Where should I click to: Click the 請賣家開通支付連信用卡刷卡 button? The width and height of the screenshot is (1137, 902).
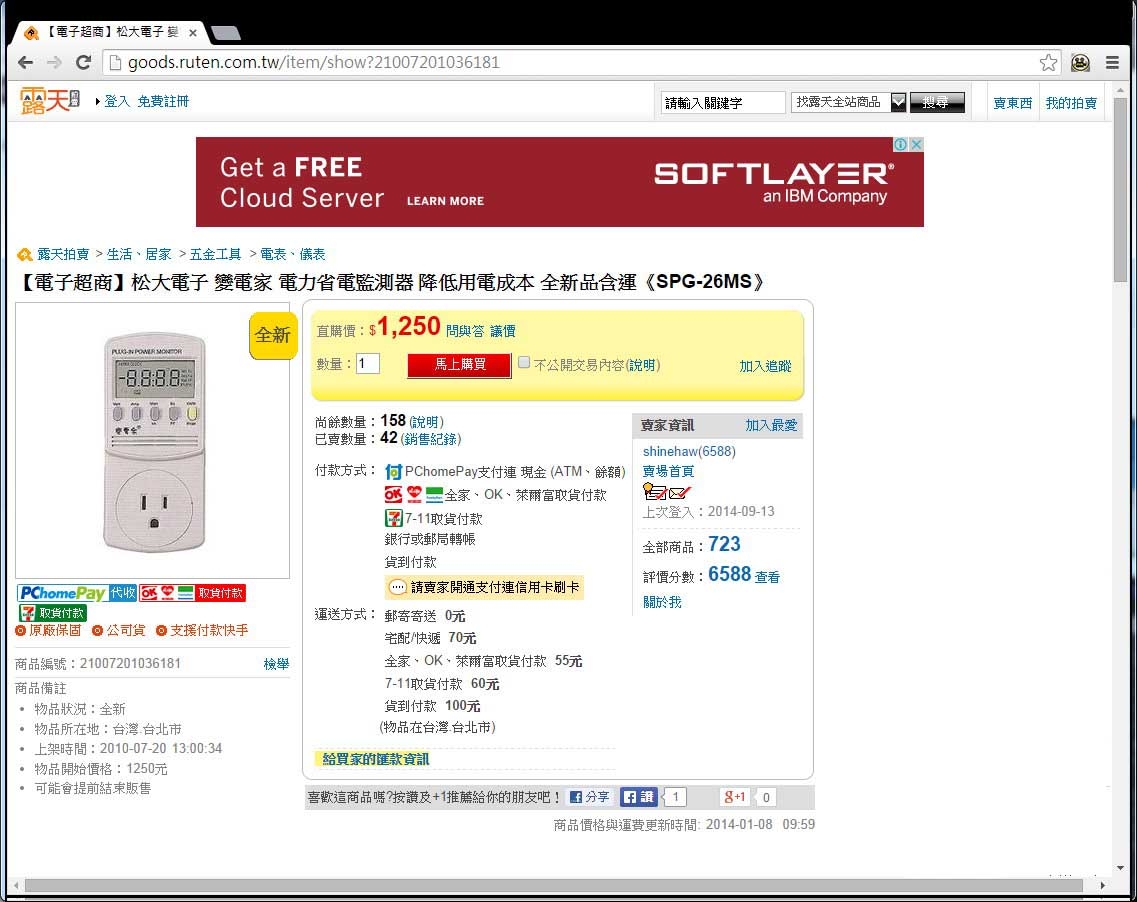(484, 587)
